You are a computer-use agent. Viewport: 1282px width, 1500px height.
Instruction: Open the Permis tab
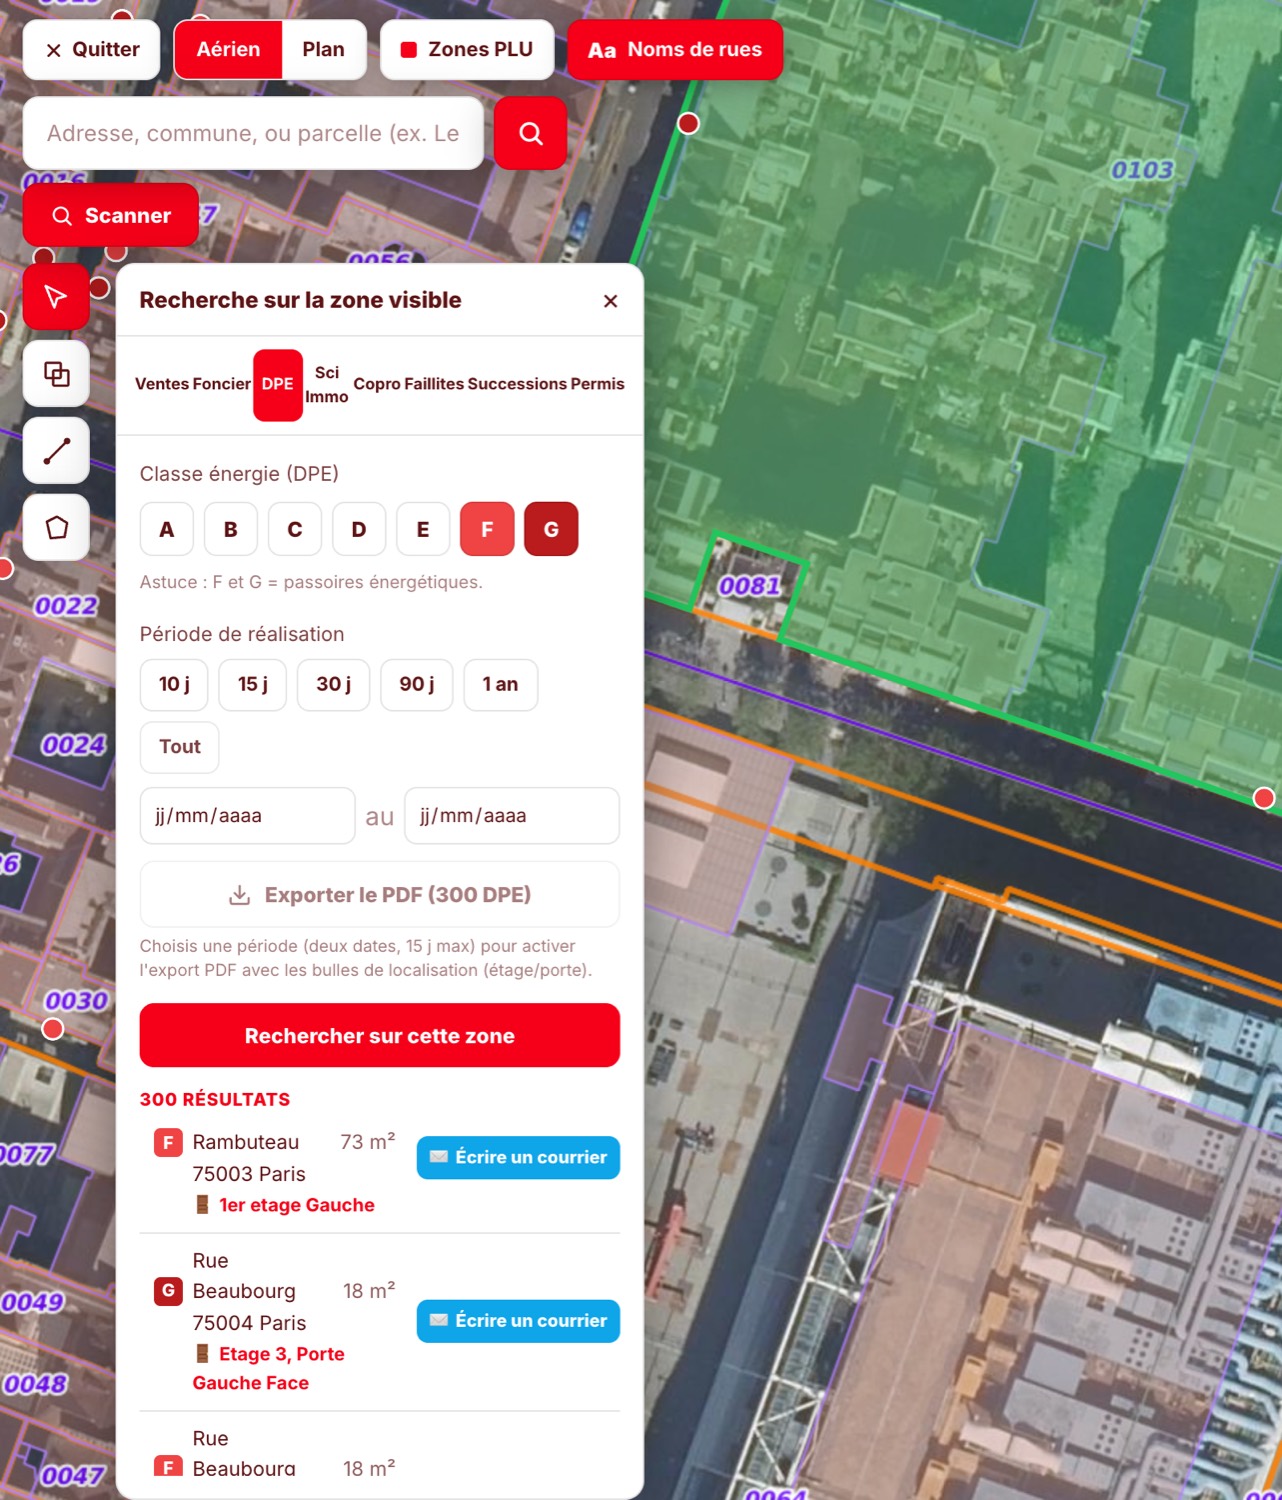coord(597,384)
